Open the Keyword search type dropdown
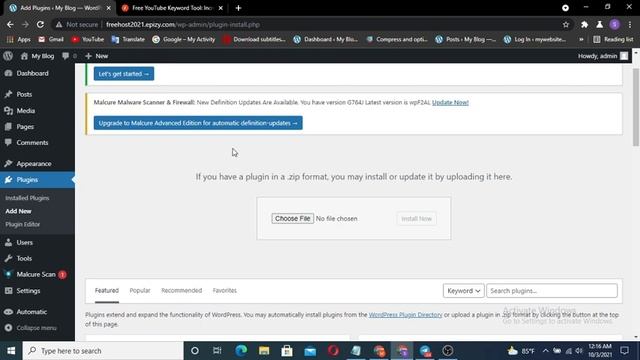The image size is (640, 360). pos(464,291)
